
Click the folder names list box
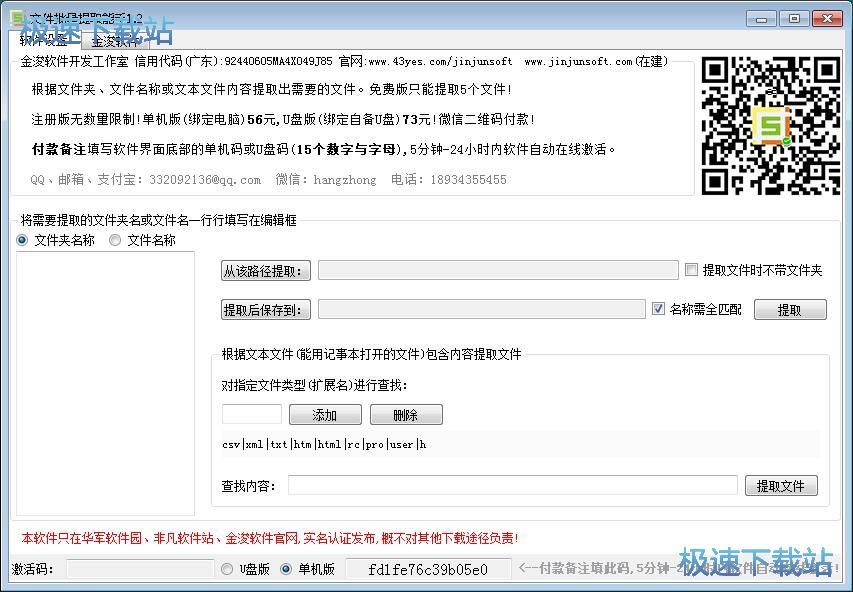pyautogui.click(x=105, y=383)
